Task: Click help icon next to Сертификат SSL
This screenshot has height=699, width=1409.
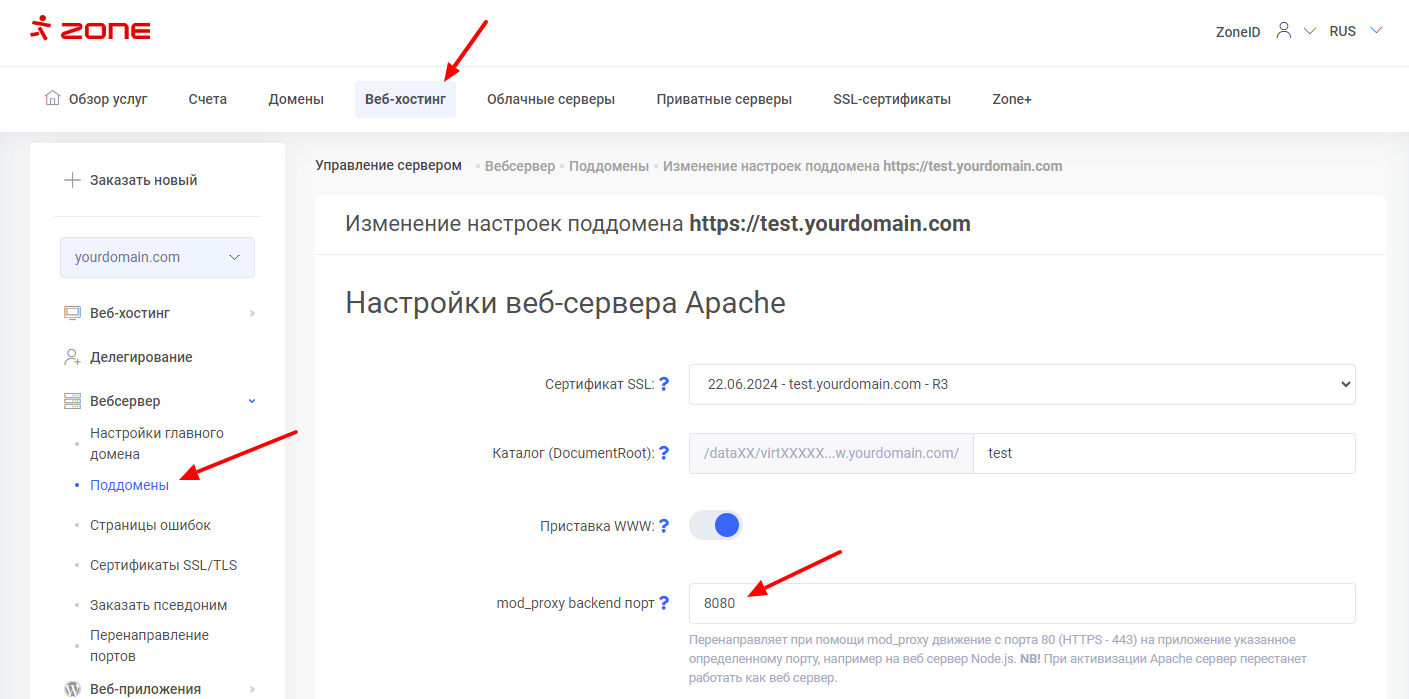Action: [664, 384]
